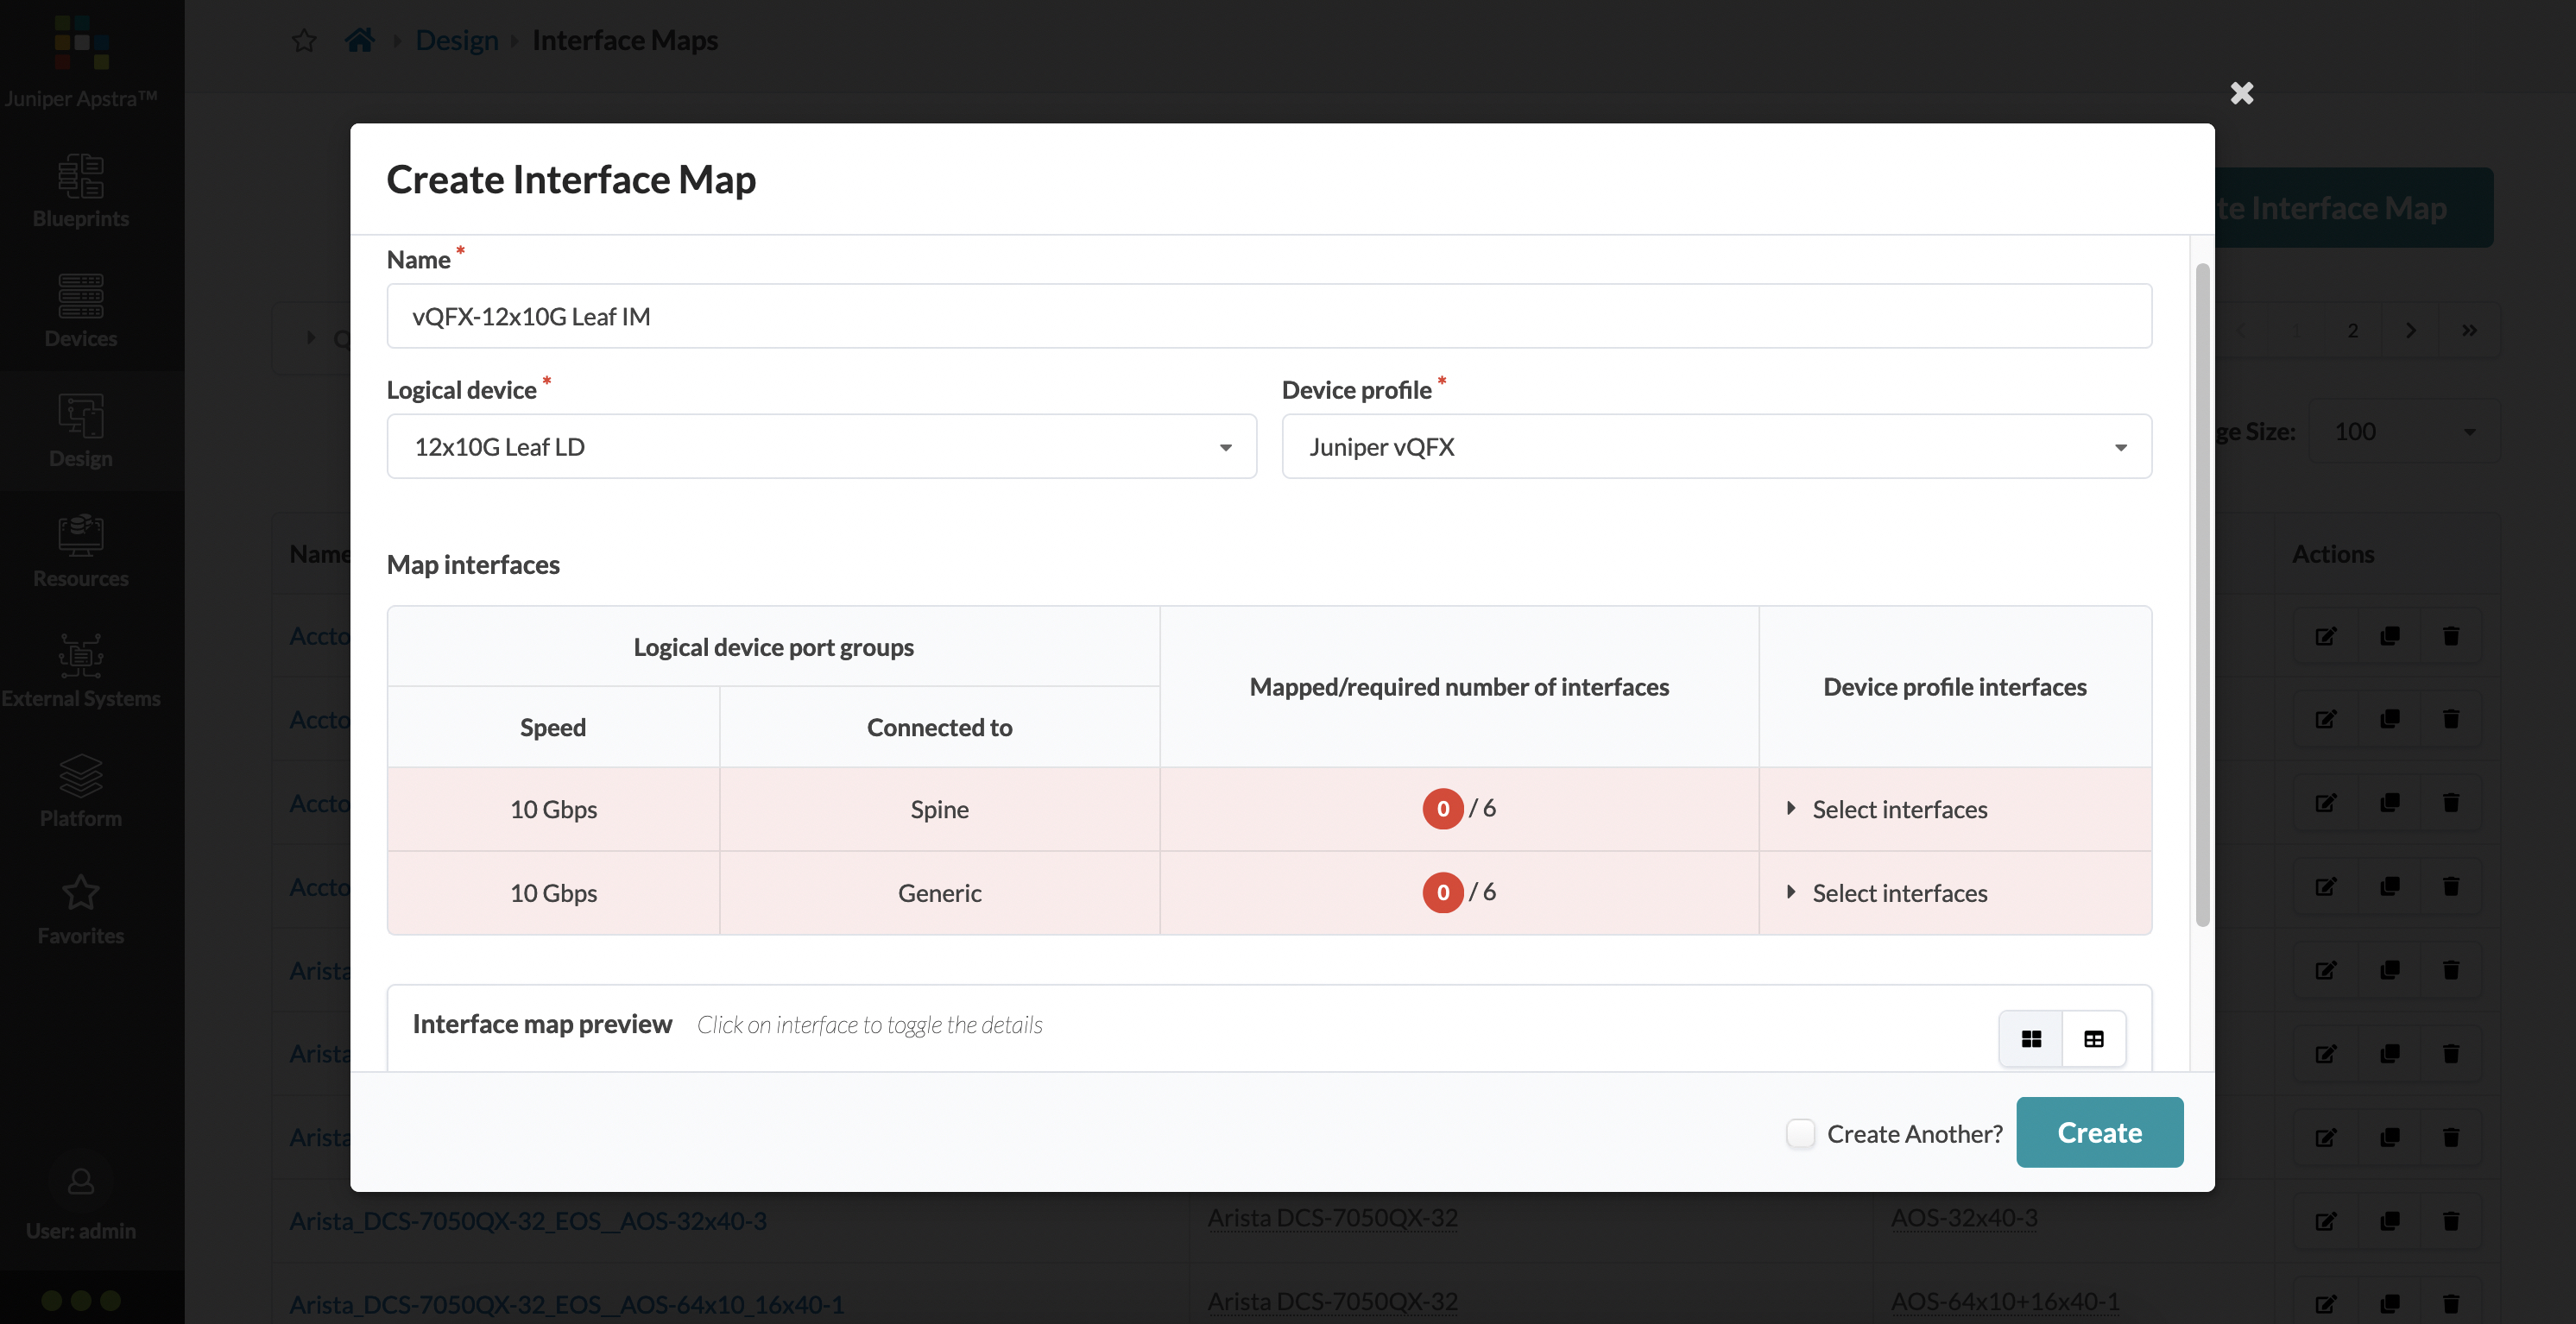Go to next page arrow
2576x1324 pixels.
[x=2410, y=330]
